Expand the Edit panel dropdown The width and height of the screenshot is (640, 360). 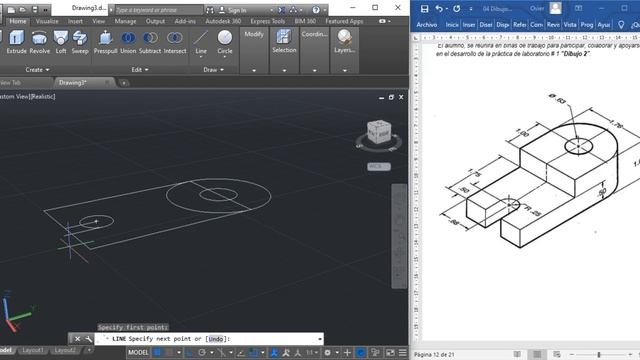pos(140,70)
